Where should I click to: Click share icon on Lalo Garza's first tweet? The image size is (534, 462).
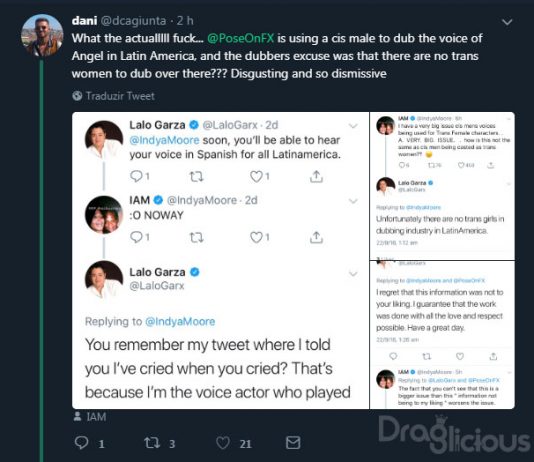point(316,176)
